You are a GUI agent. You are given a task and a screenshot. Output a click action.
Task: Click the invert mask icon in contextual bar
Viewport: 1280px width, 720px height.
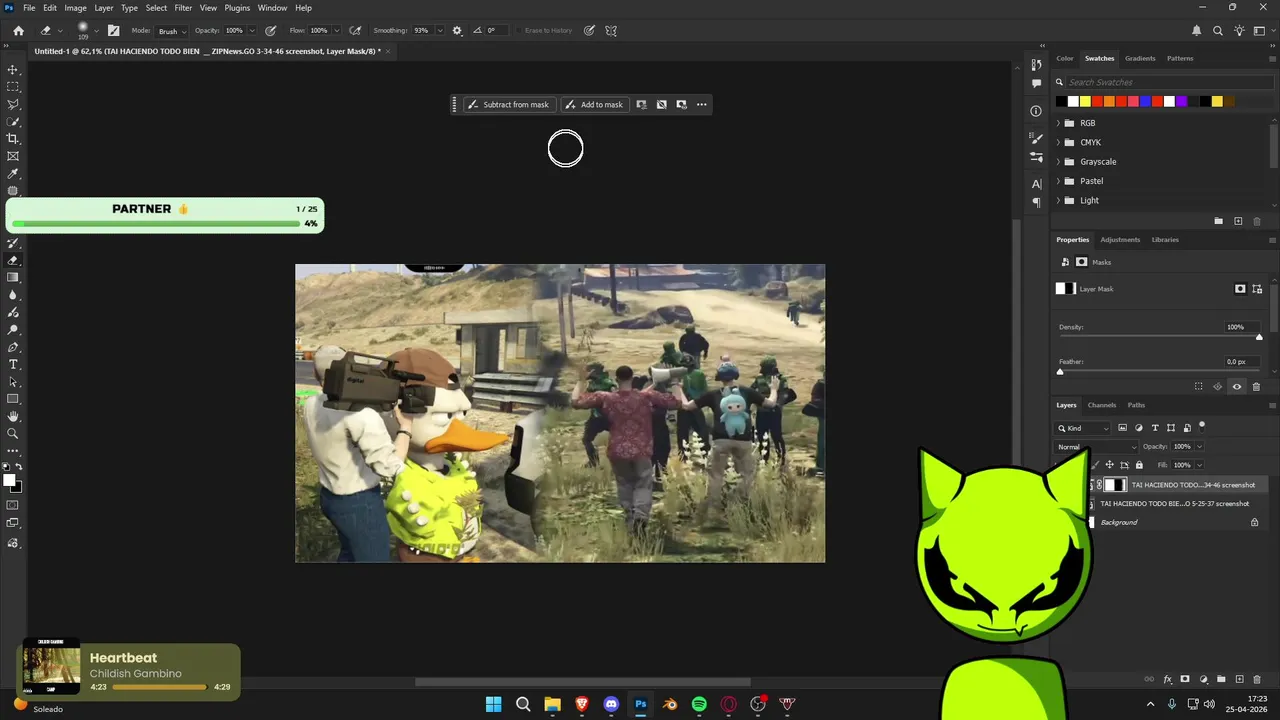point(661,104)
